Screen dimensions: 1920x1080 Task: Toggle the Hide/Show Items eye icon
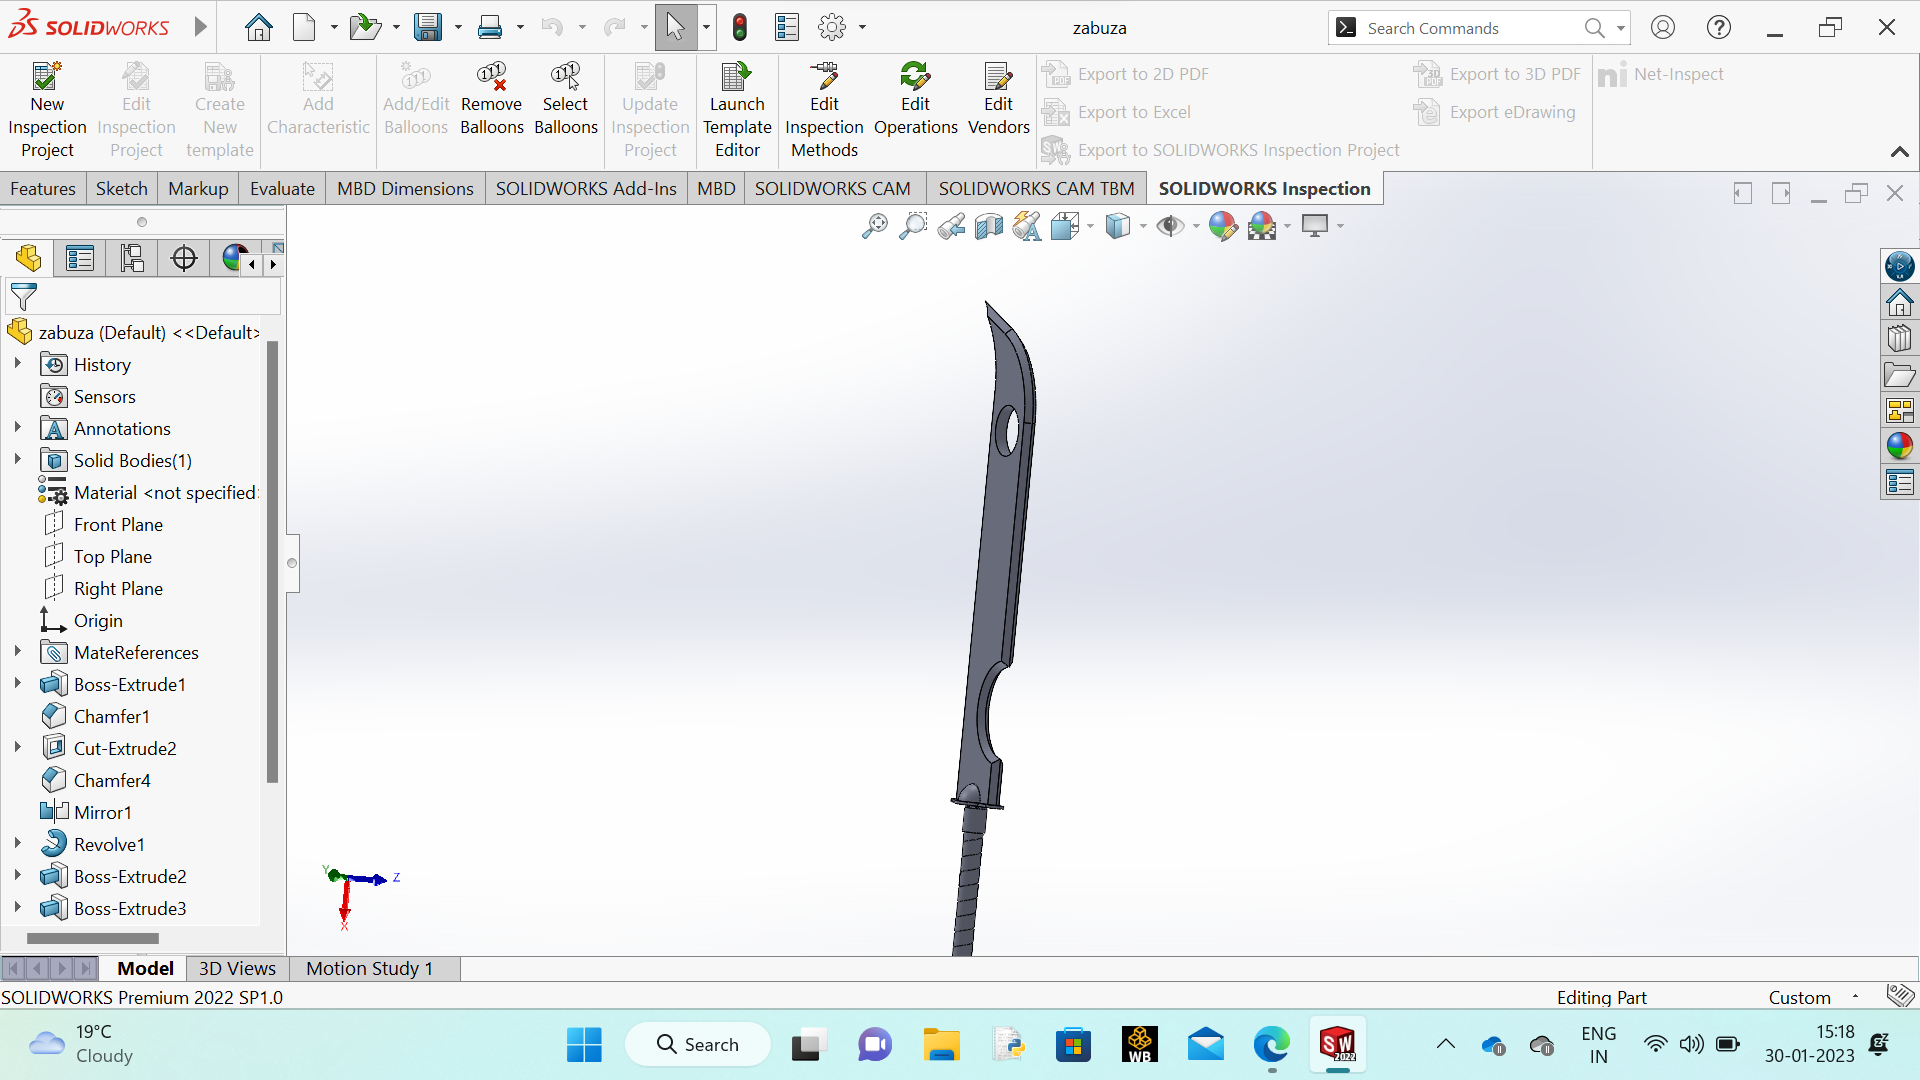point(1168,226)
